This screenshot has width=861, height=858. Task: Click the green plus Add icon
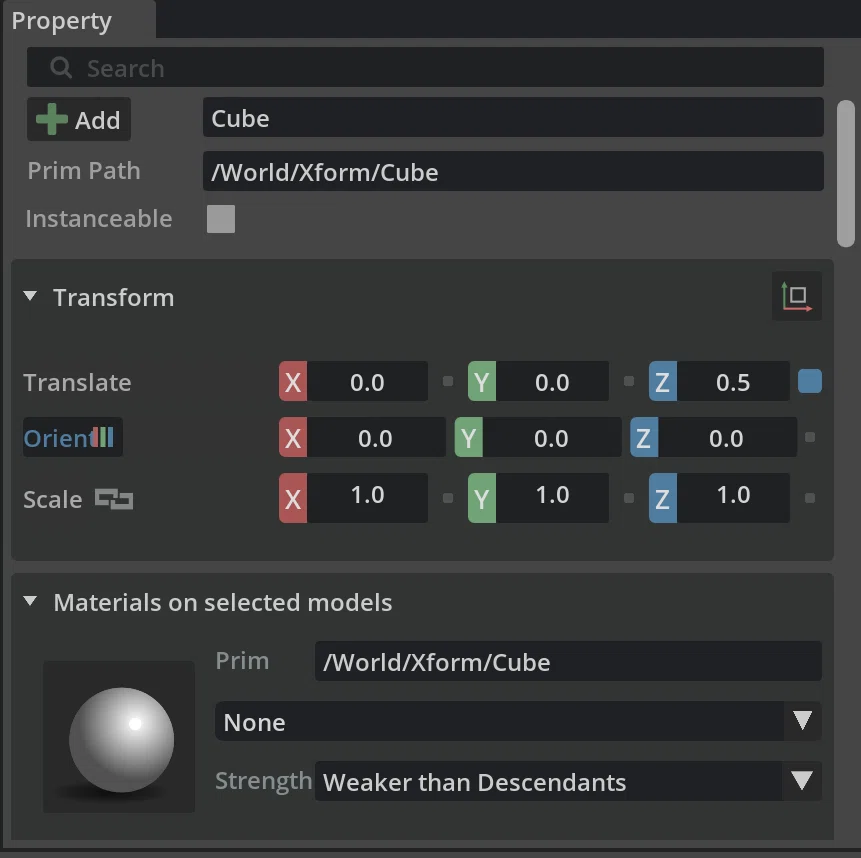point(52,119)
